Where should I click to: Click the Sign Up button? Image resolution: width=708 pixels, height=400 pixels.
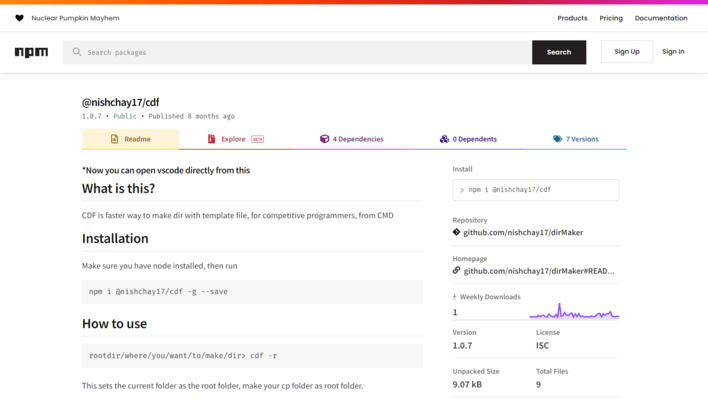(x=627, y=51)
